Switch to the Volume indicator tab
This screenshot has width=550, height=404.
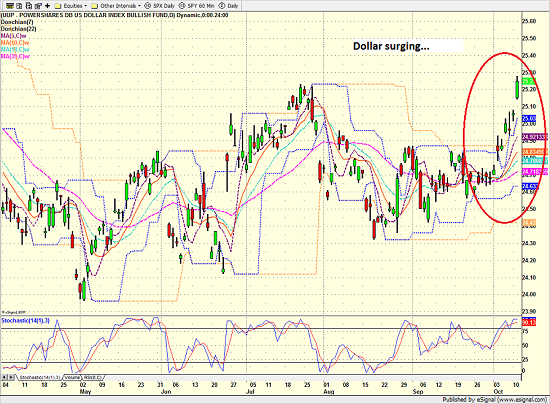point(72,377)
